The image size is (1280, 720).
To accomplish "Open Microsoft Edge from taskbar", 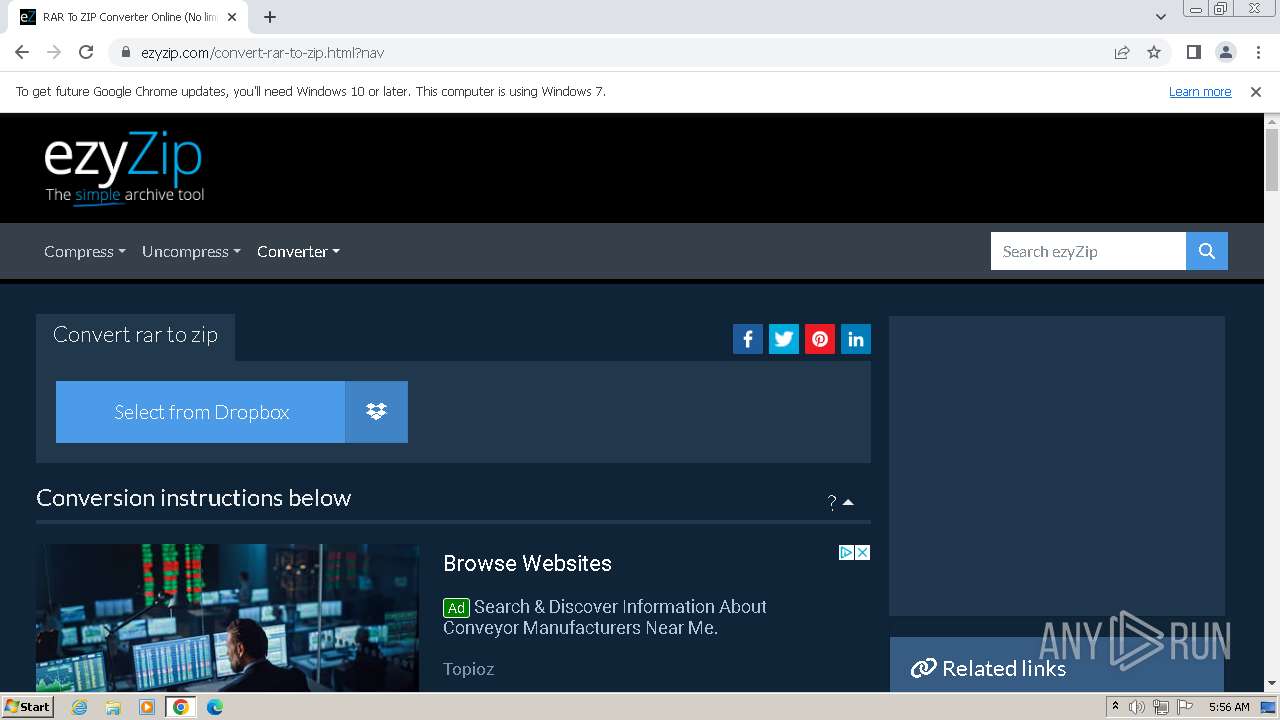I will point(215,707).
